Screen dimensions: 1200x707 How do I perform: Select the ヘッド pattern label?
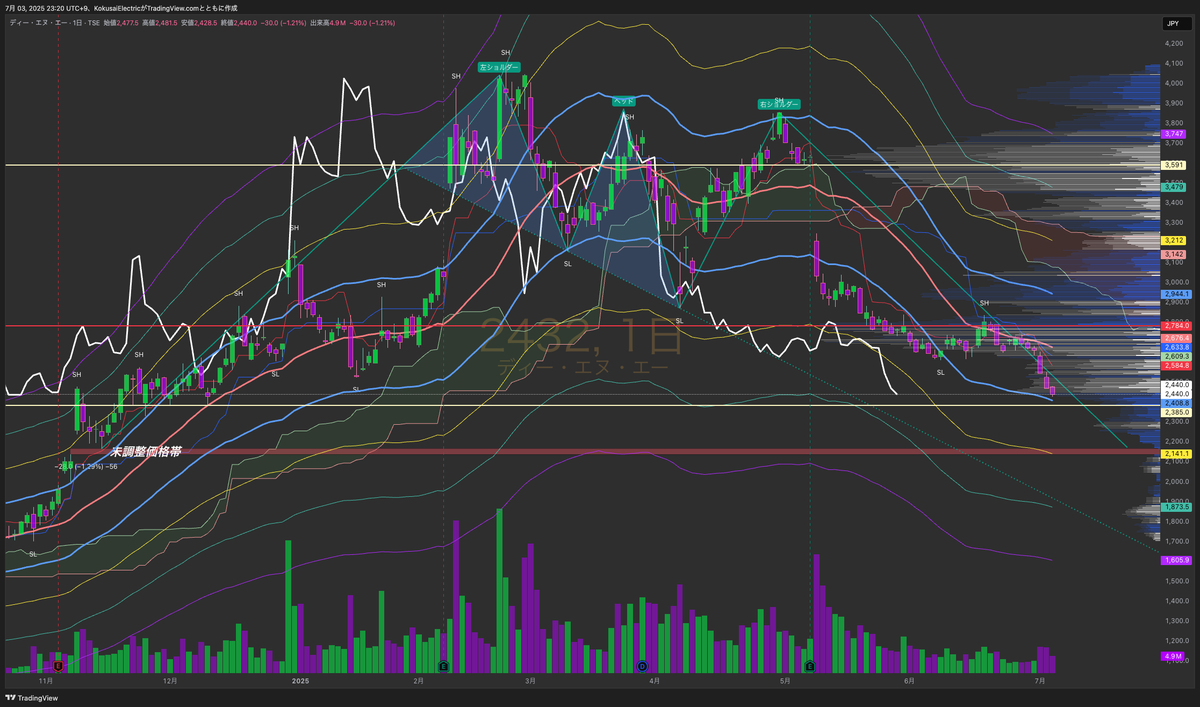point(623,101)
